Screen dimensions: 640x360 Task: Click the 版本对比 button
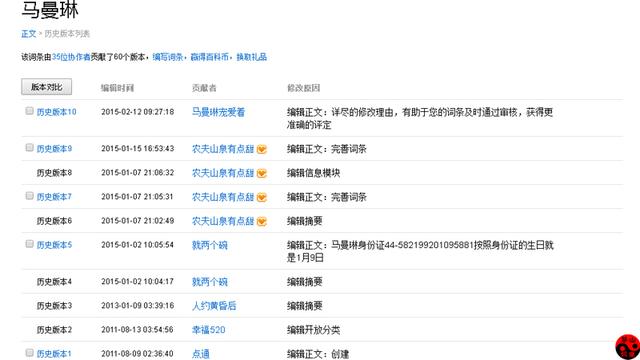click(47, 87)
